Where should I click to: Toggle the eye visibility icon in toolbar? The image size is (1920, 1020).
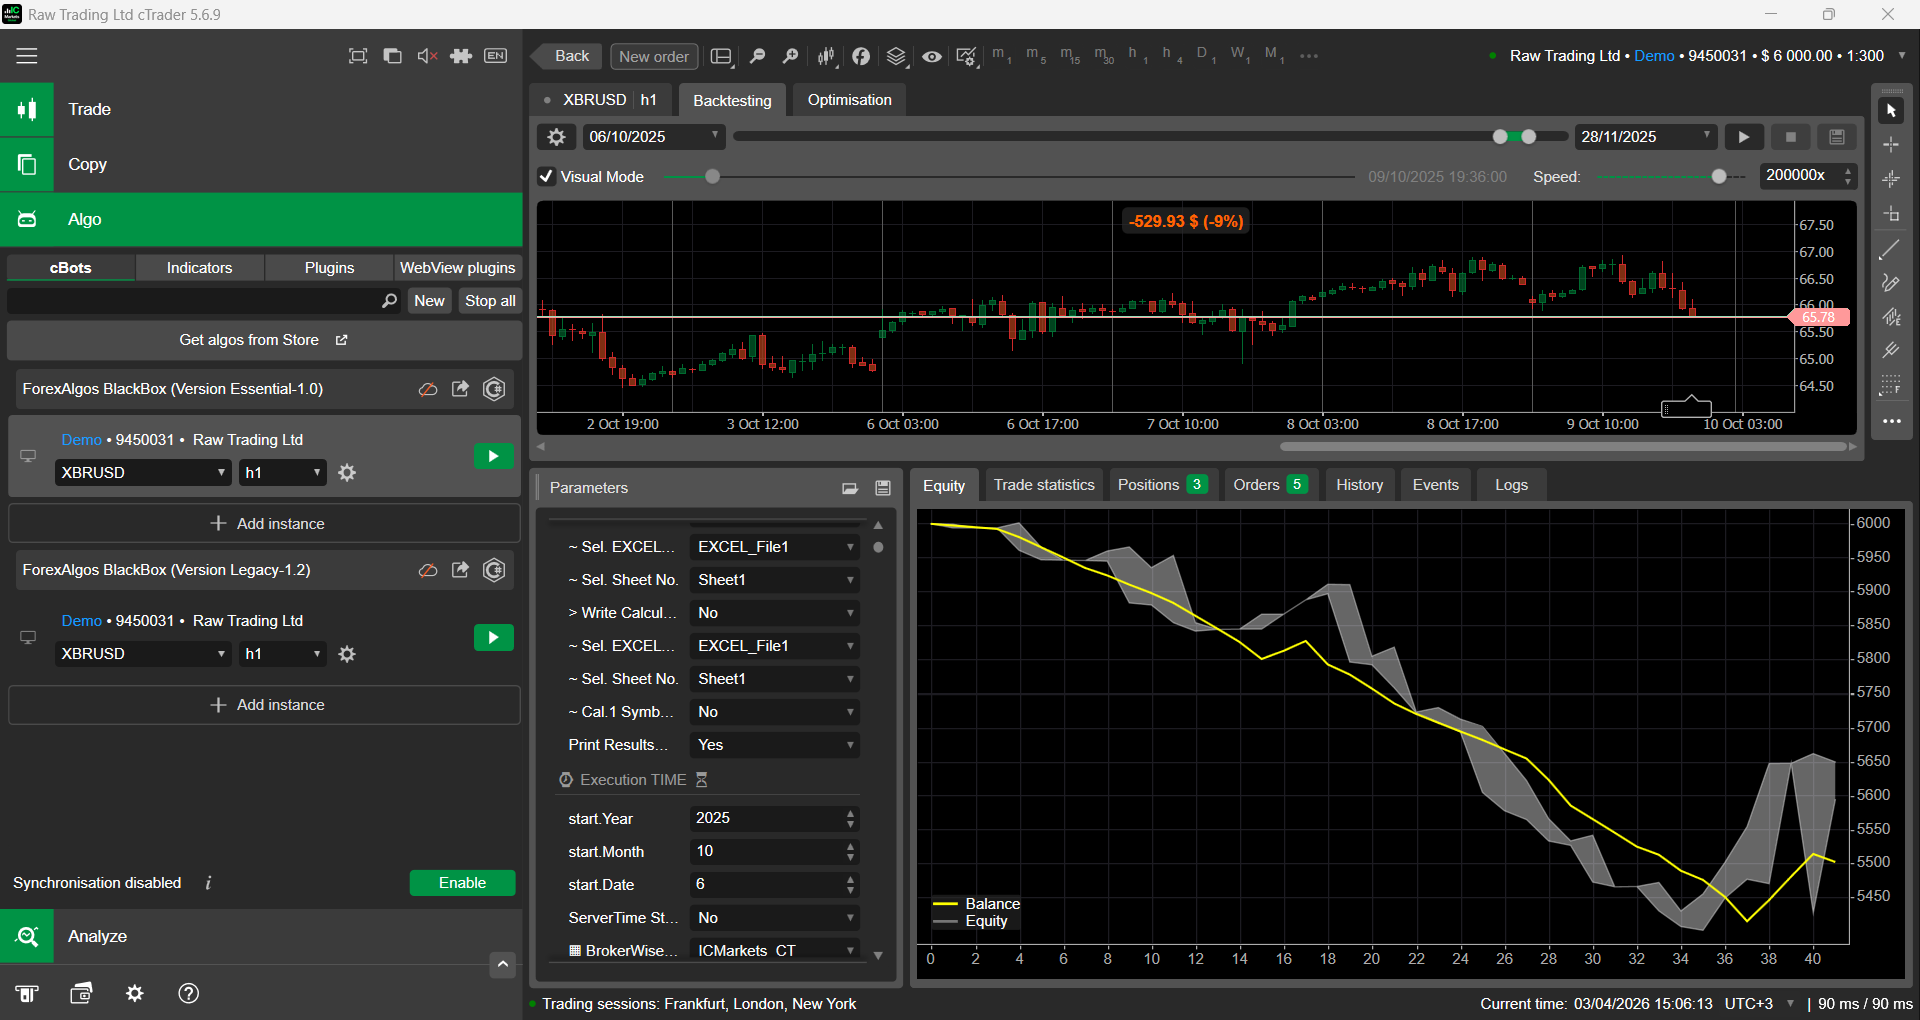pos(932,56)
